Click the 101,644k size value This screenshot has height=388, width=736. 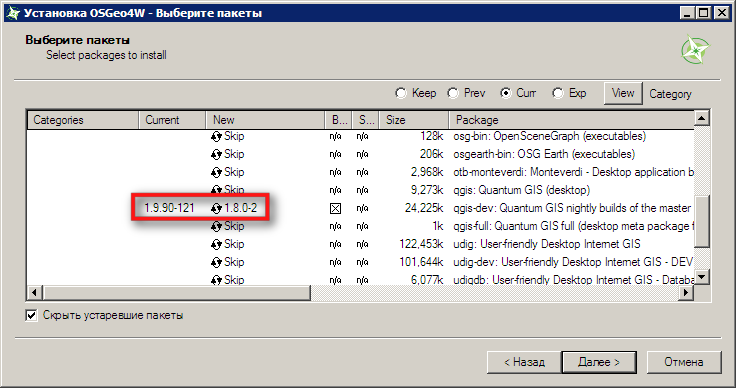[421, 262]
